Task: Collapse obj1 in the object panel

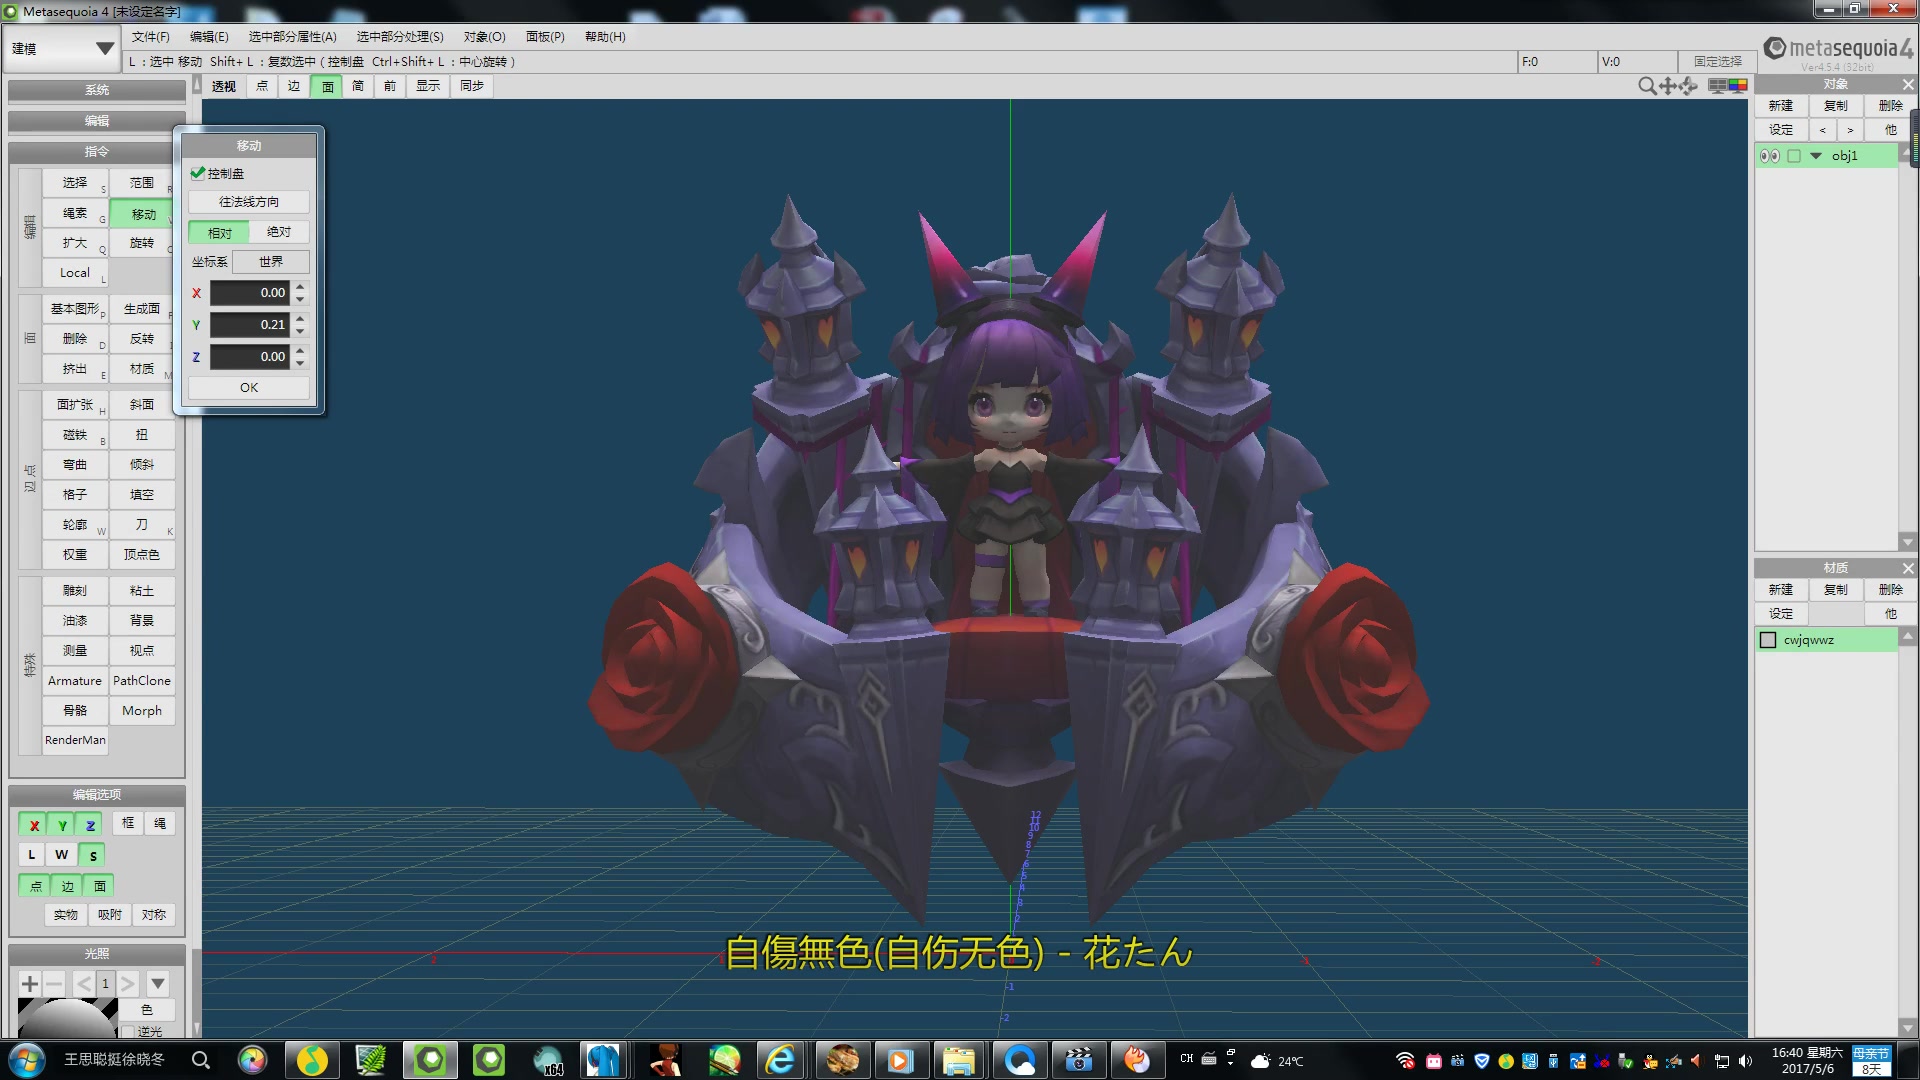Action: pos(1818,155)
